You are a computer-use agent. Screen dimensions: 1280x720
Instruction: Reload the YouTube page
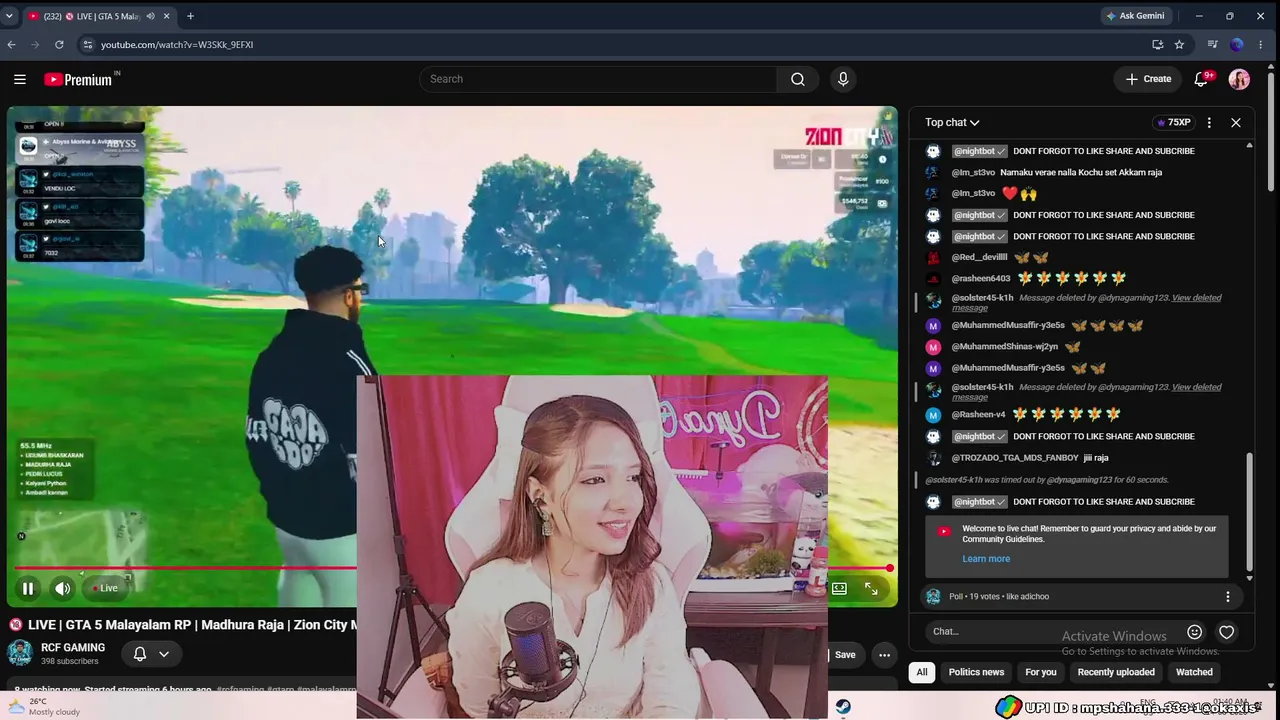coord(59,45)
